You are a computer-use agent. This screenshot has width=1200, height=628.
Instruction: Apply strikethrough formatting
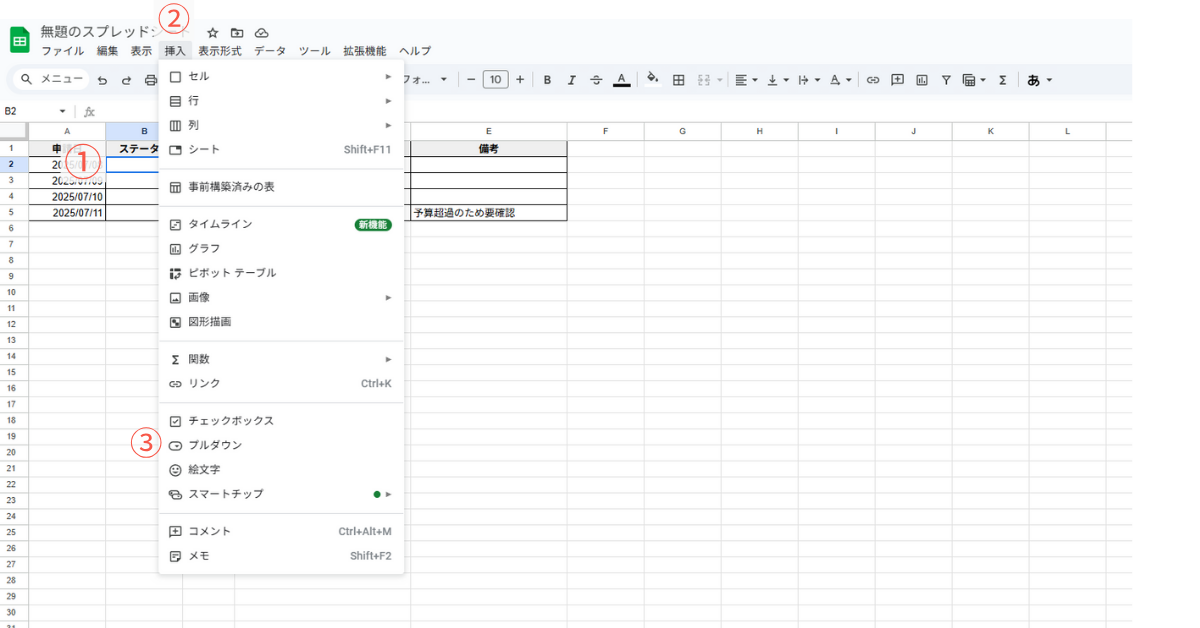pos(596,80)
